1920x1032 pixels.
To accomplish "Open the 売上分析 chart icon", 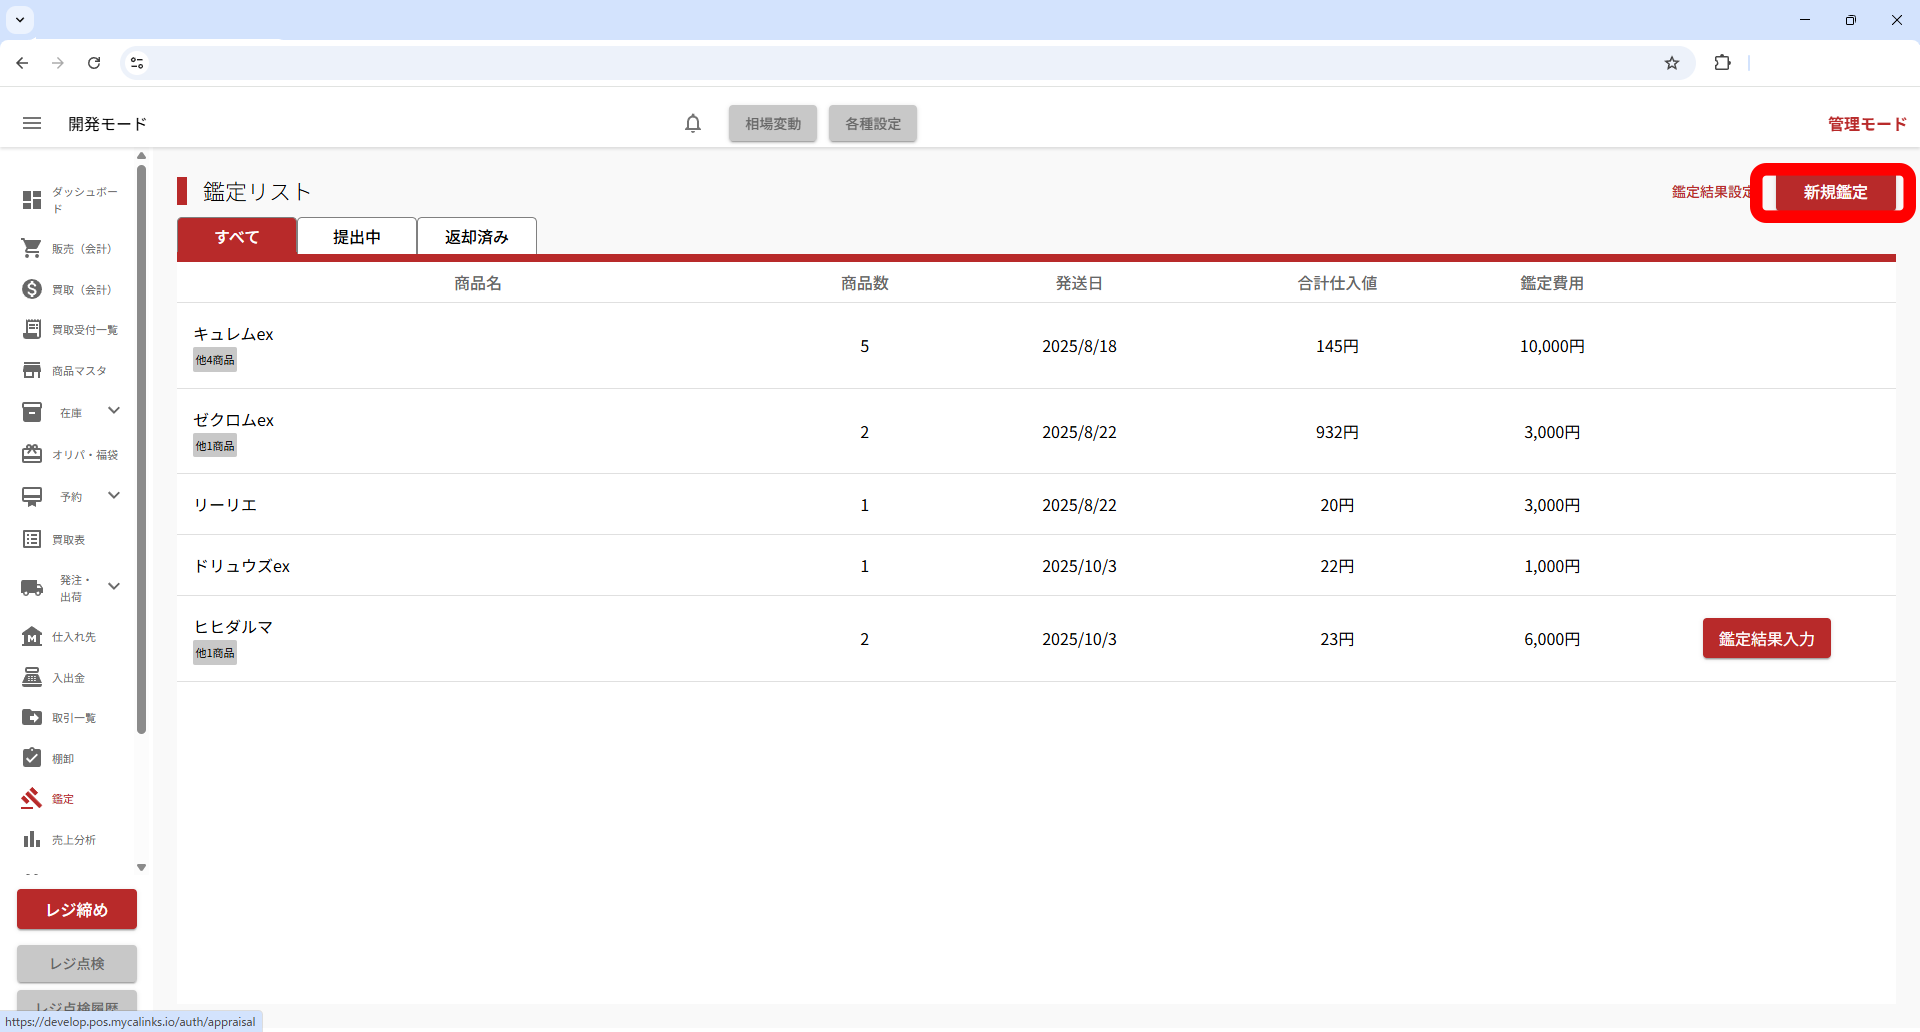I will (x=32, y=839).
